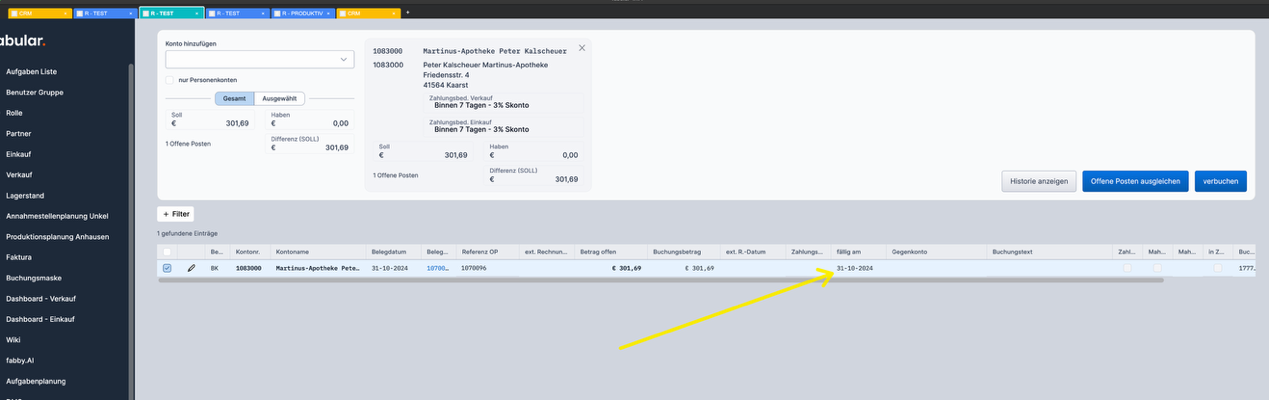
Task: Close the active teal R - TEST tab
Action: tap(197, 13)
